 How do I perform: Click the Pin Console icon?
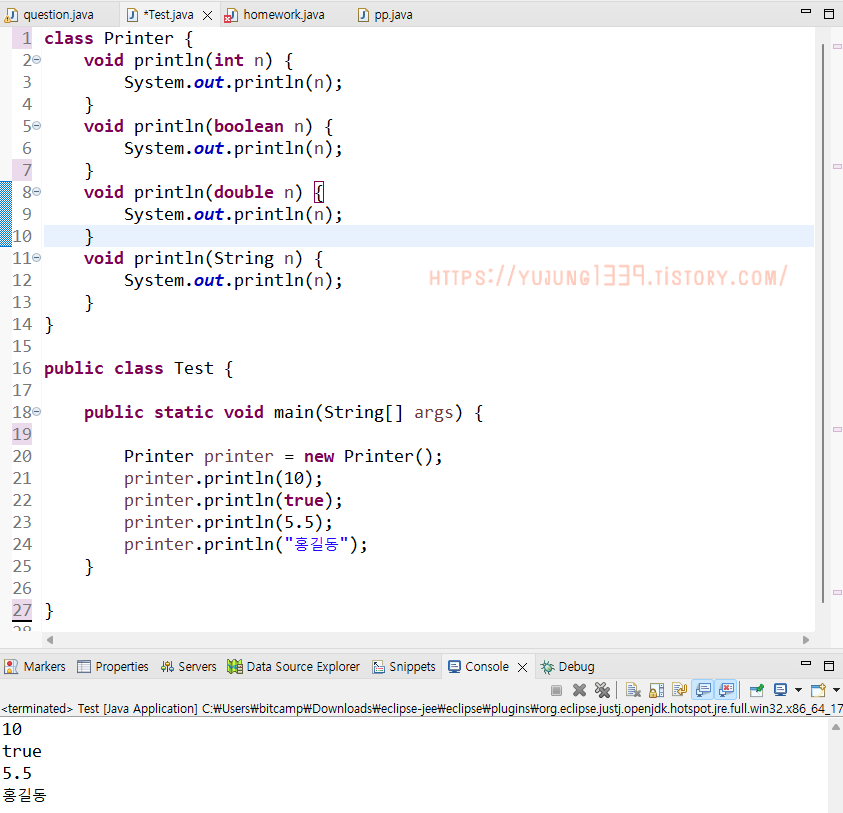pyautogui.click(x=757, y=690)
